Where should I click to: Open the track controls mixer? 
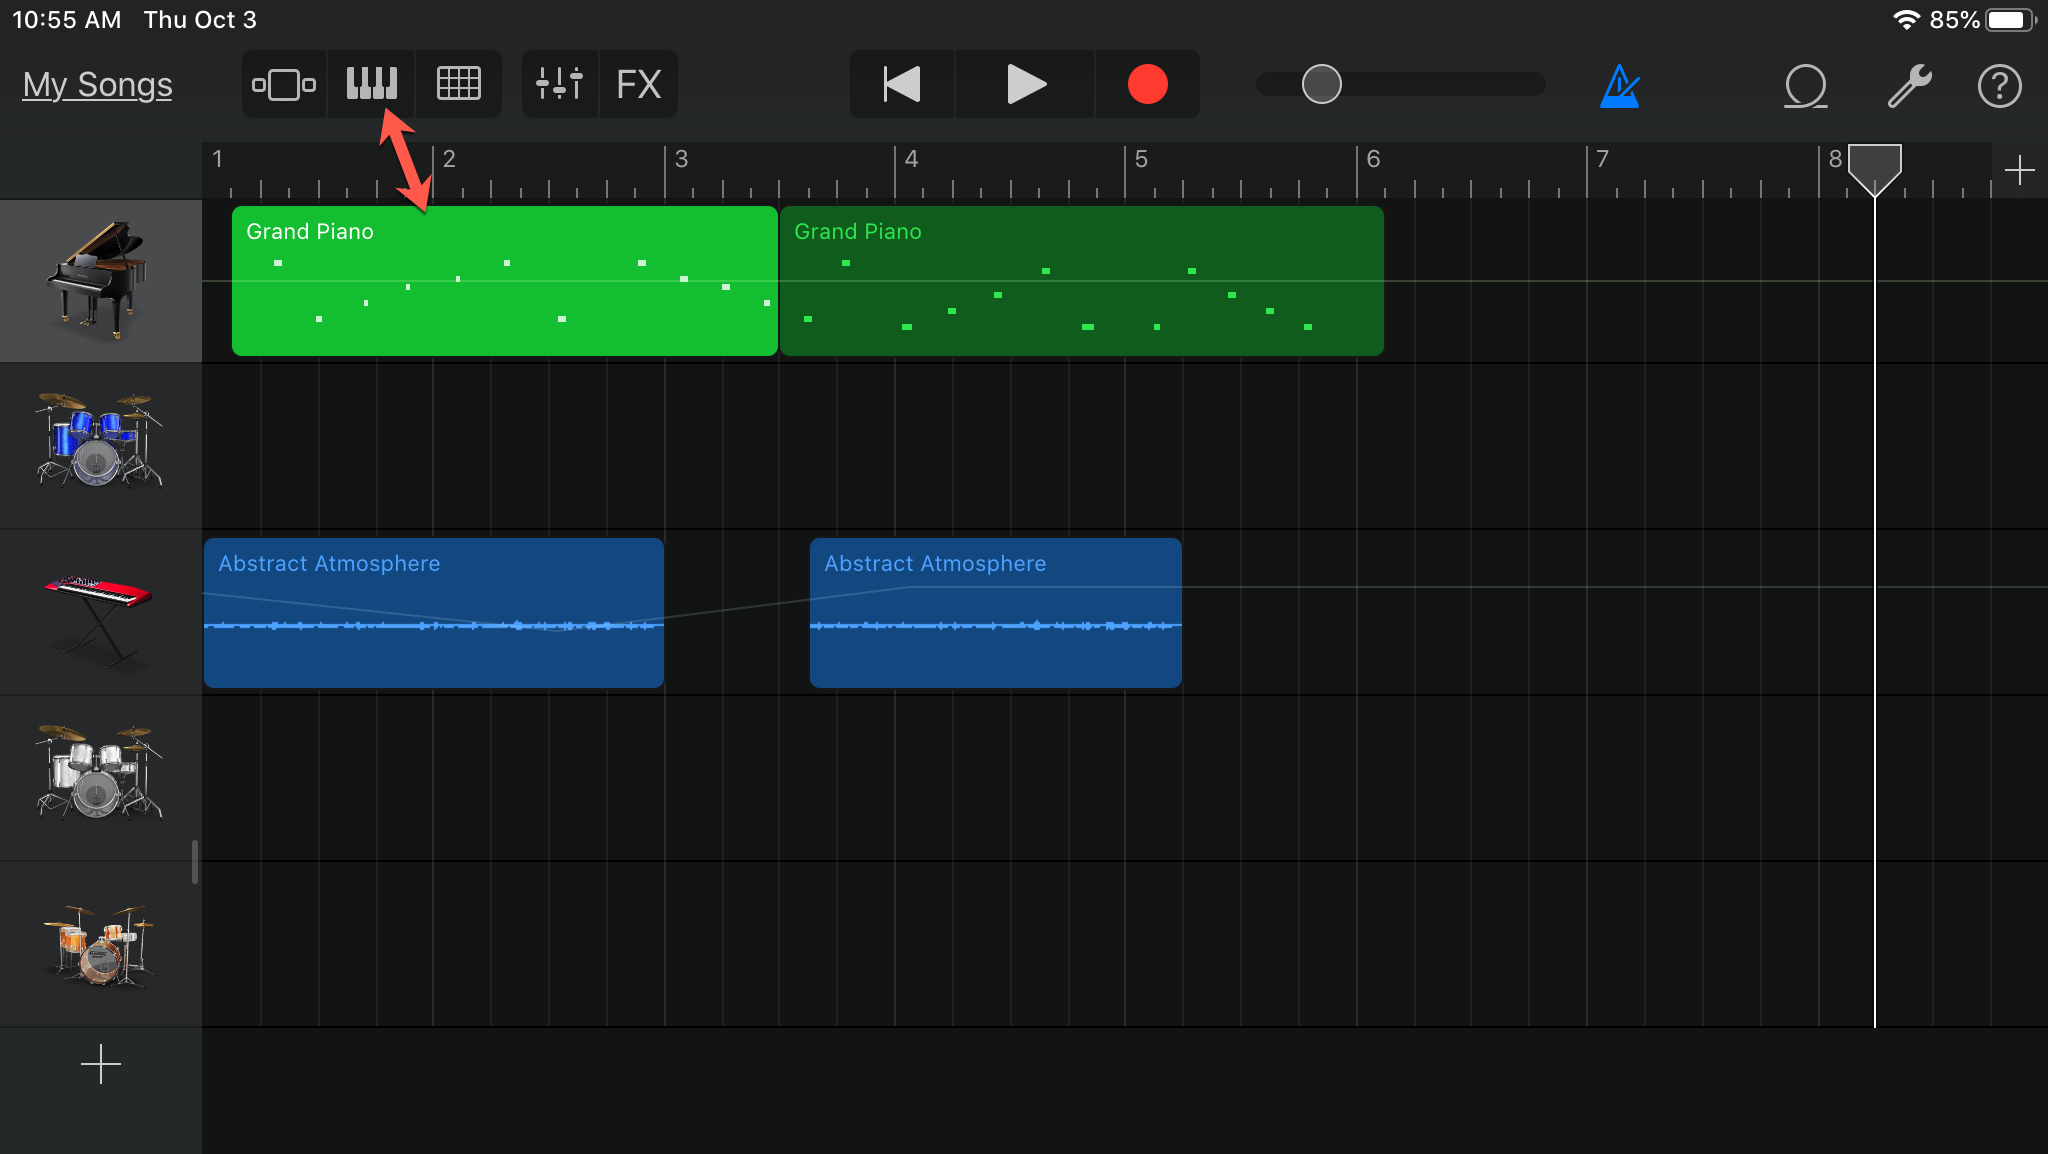[559, 85]
